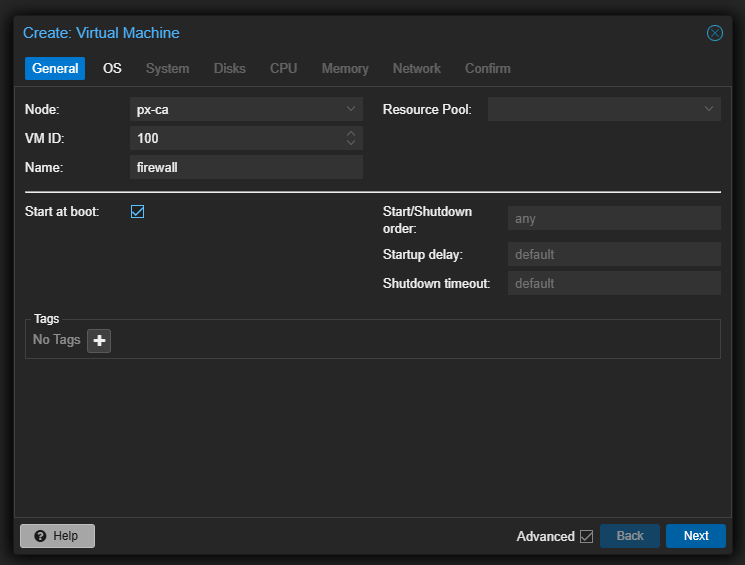
Task: Click the Create: Virtual Machine title
Action: coord(101,33)
